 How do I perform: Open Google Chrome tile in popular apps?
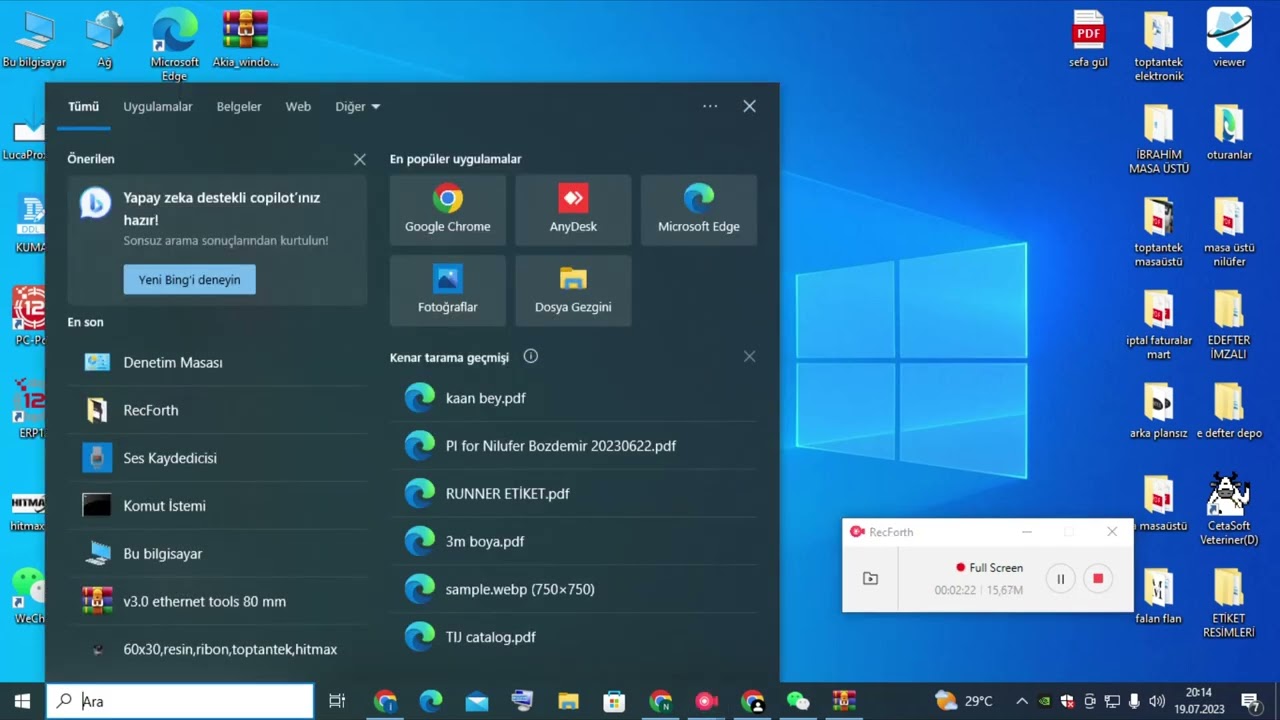tap(447, 210)
